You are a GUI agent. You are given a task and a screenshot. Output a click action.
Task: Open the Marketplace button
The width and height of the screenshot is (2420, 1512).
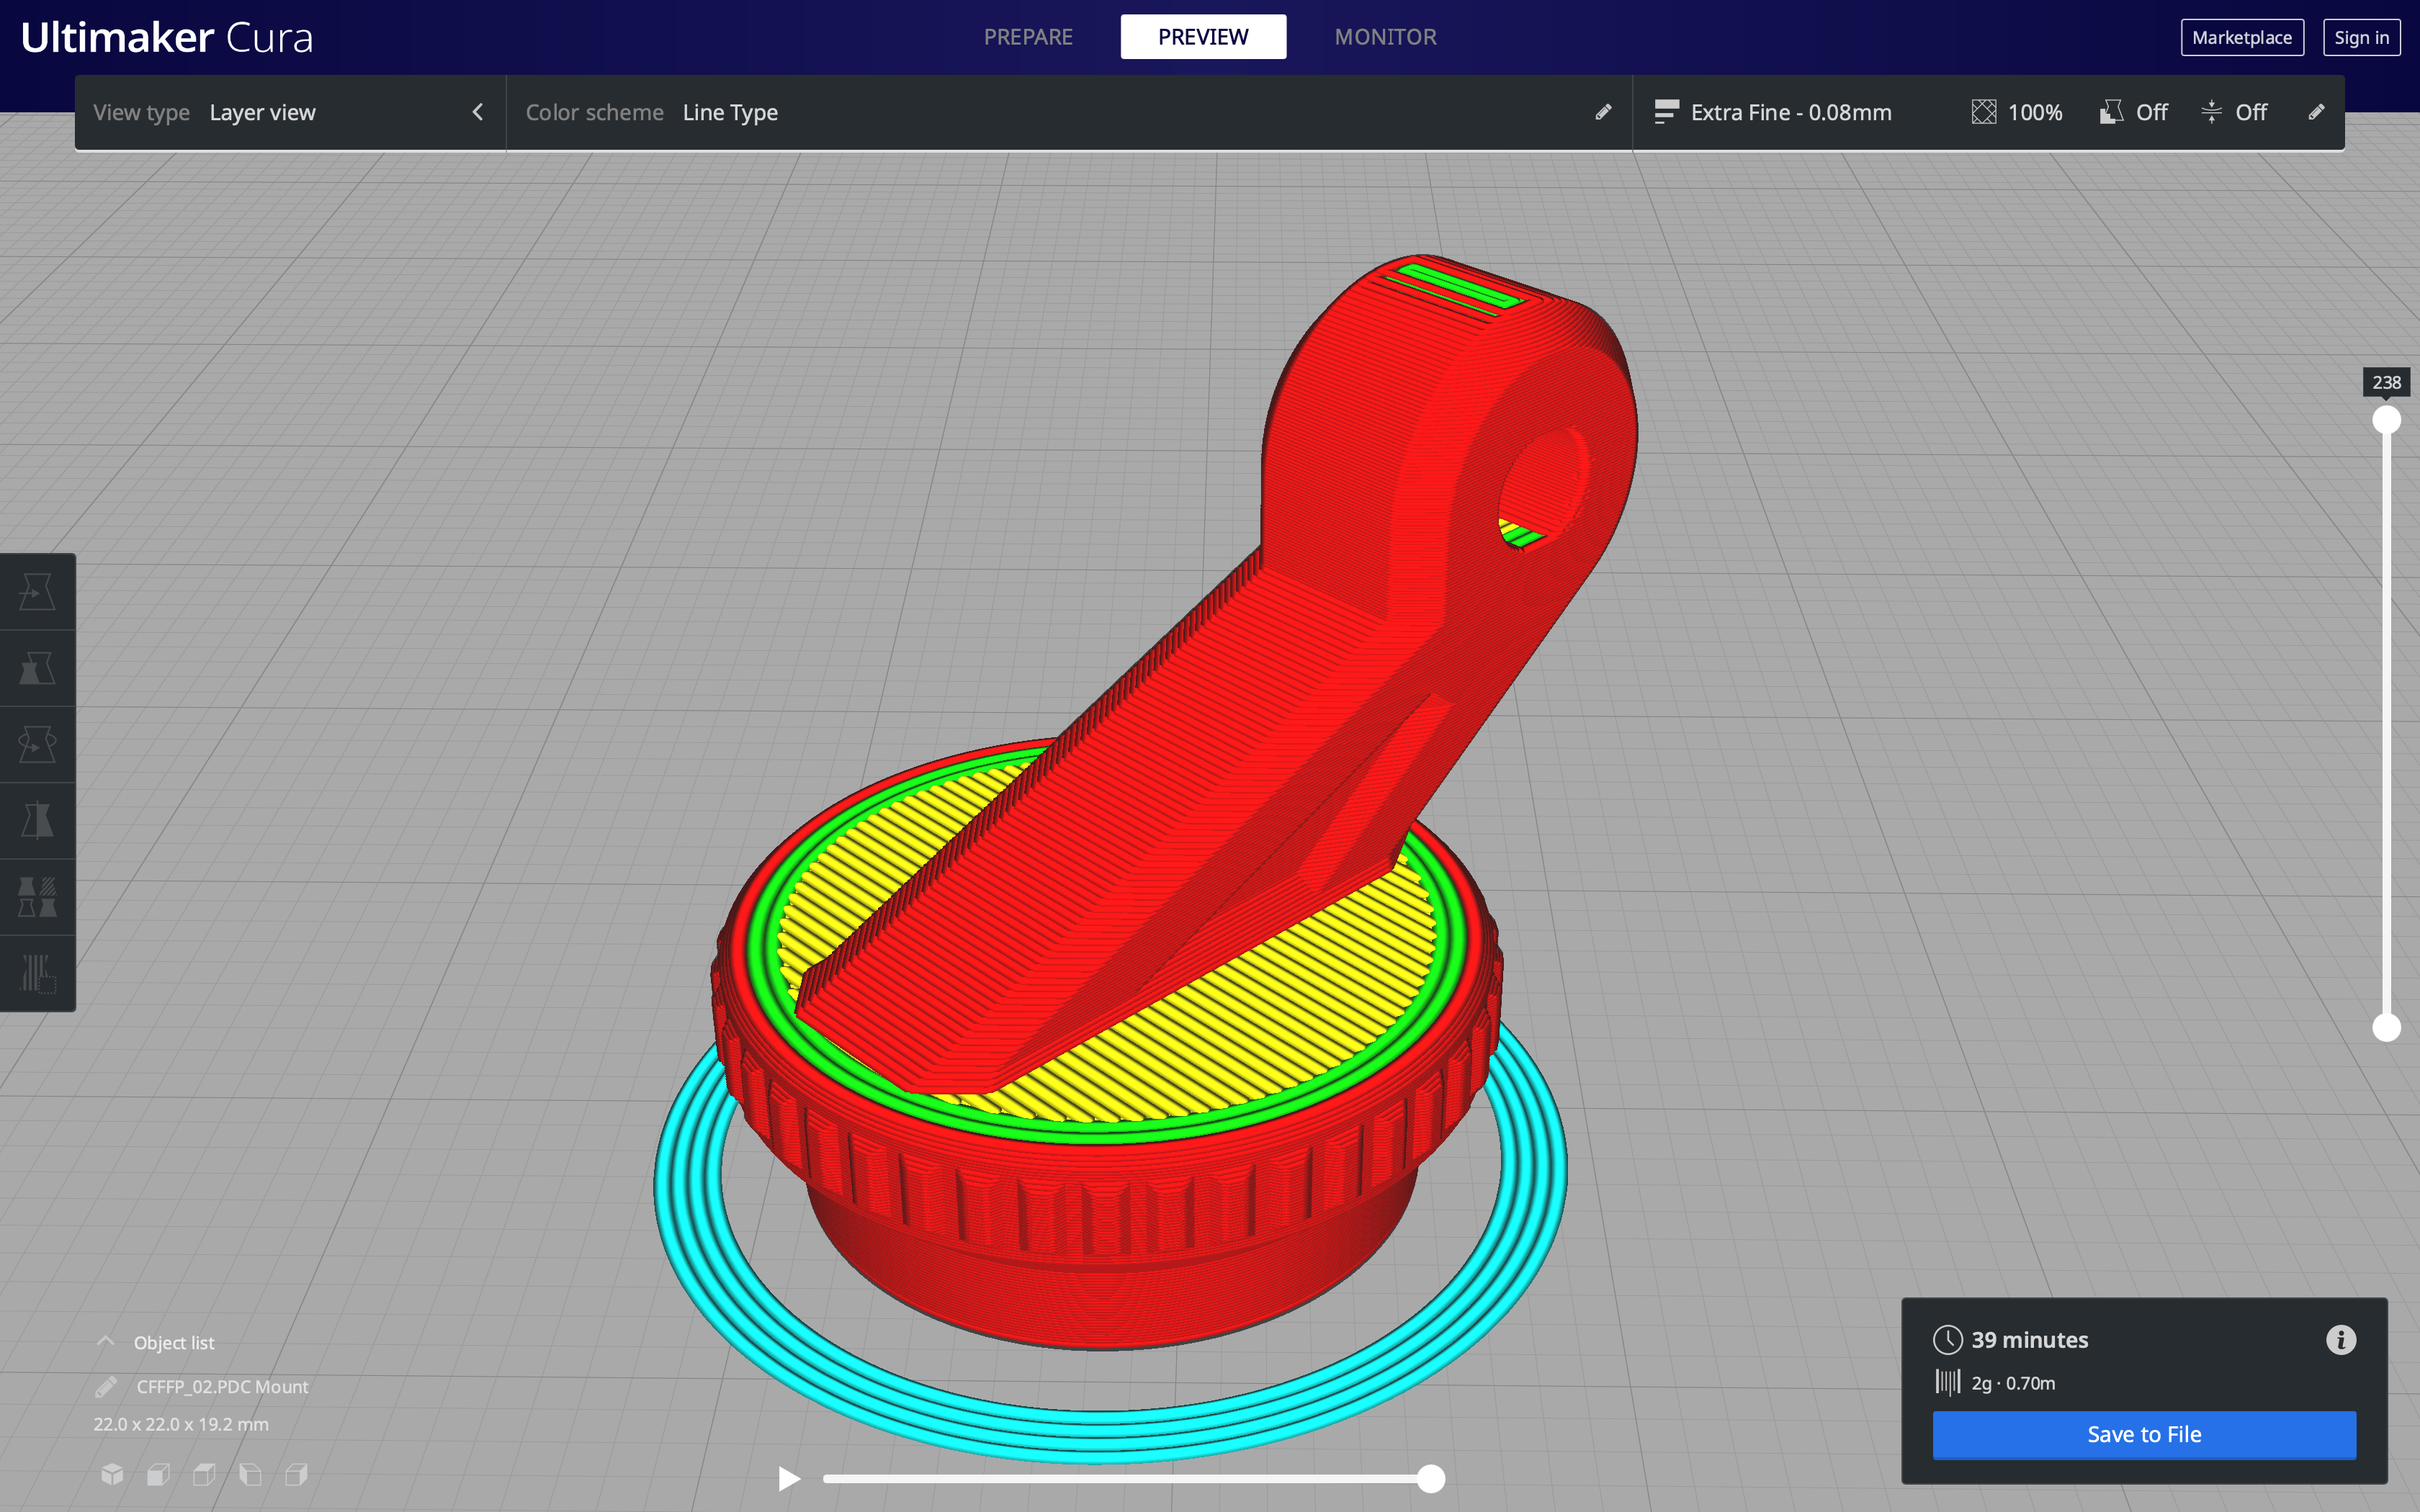[x=2241, y=37]
